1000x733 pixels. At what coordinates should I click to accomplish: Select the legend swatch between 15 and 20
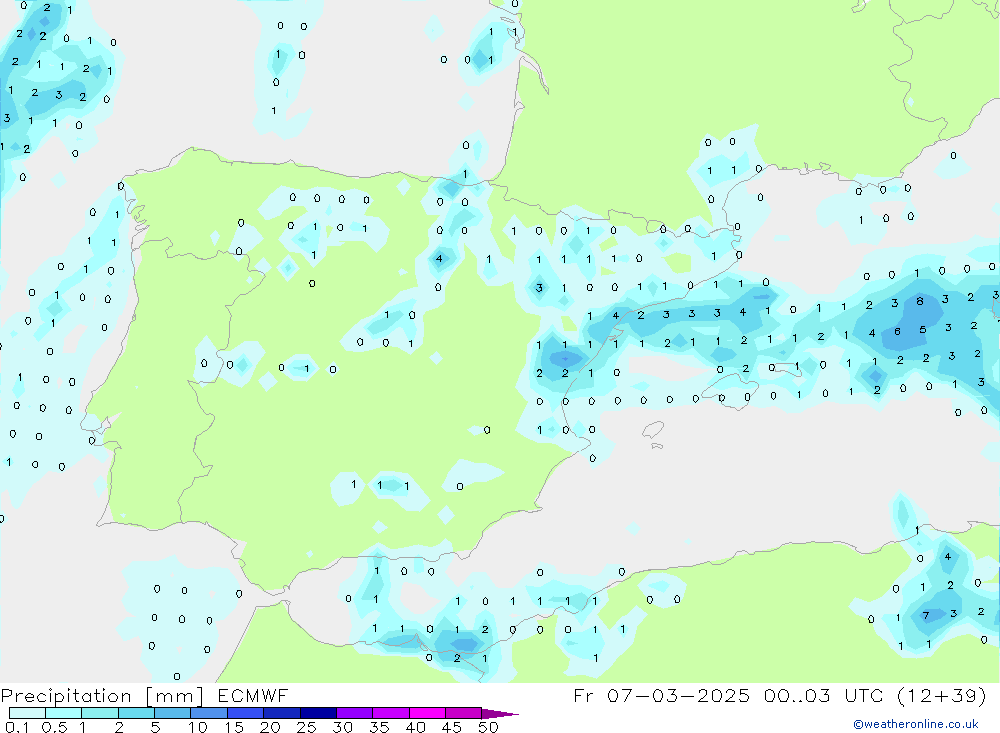click(x=245, y=713)
